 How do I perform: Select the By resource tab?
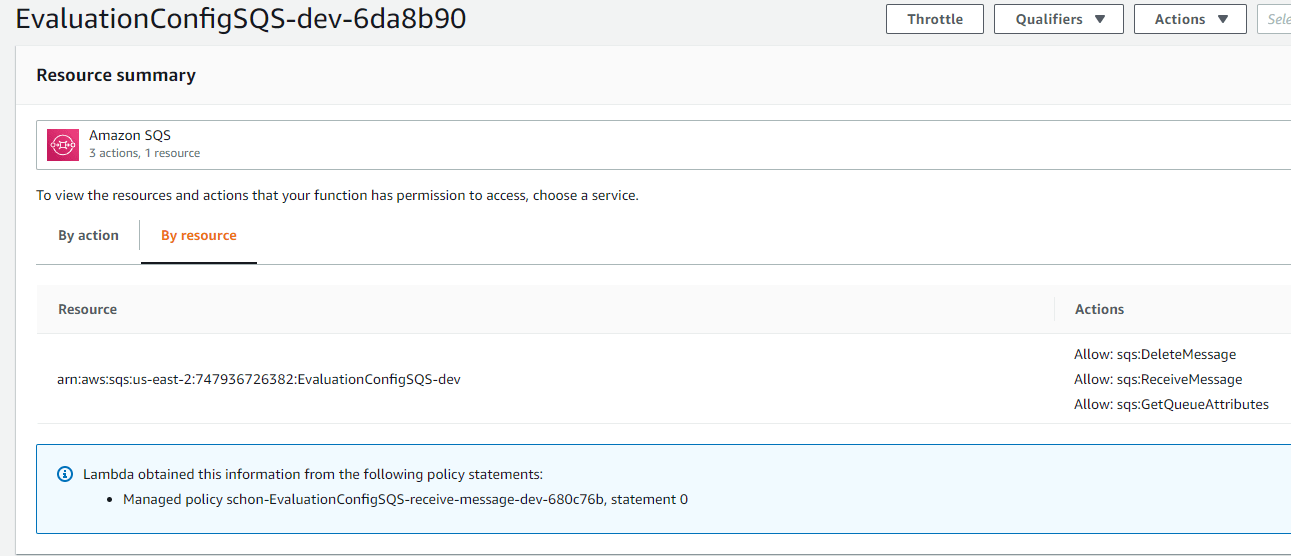(x=199, y=236)
